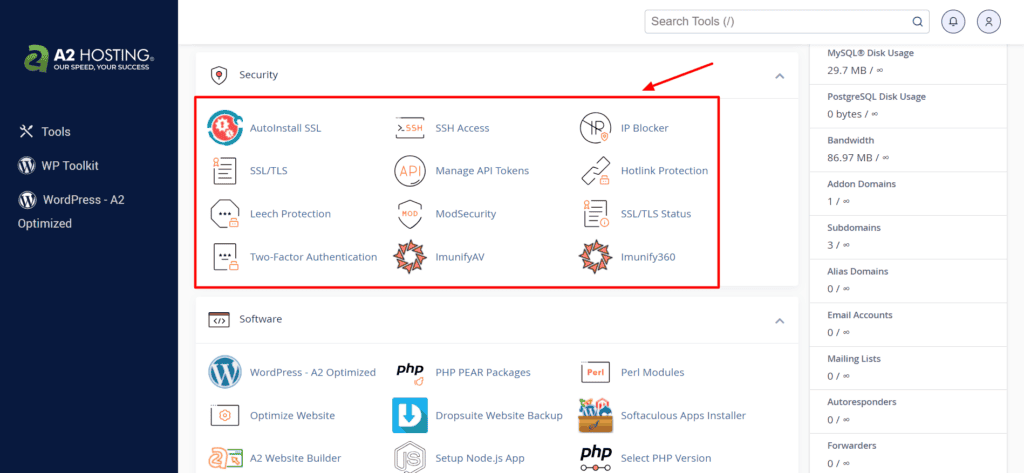
Task: Collapse the Software section chevron
Action: pyautogui.click(x=779, y=321)
